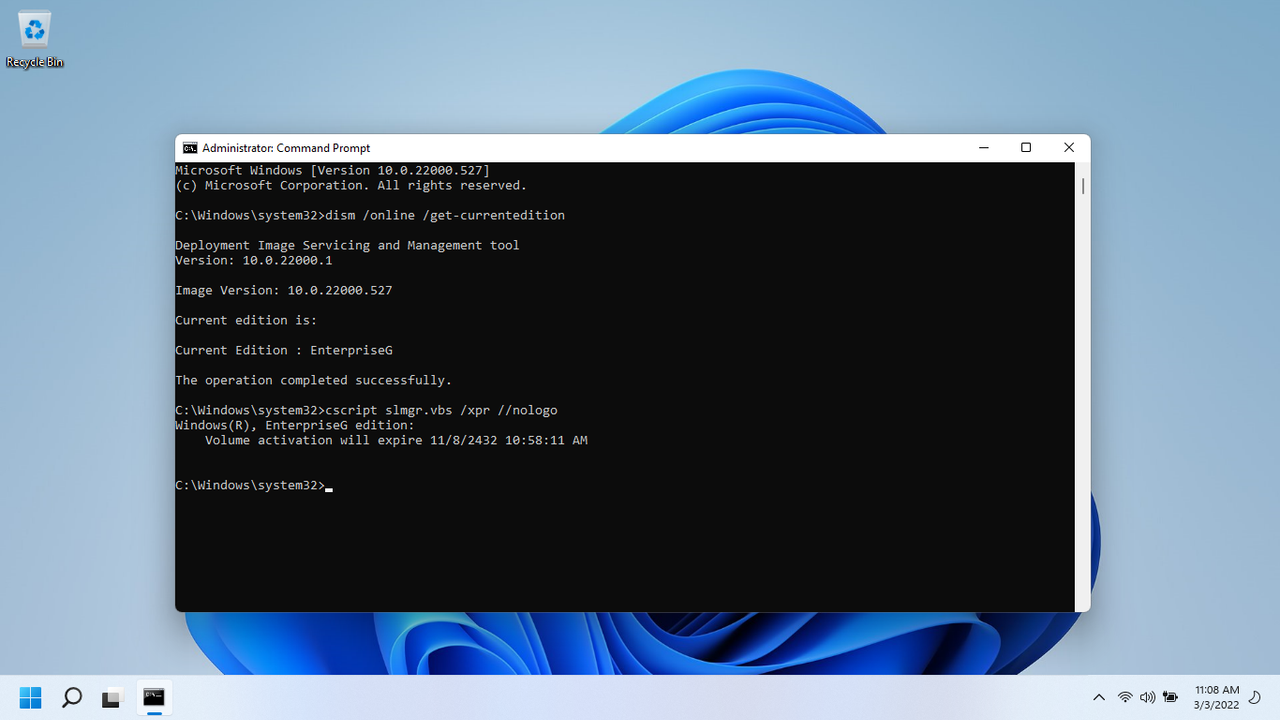Screen dimensions: 1280x720
Task: Open the Recycle Bin desktop icon
Action: tap(35, 40)
